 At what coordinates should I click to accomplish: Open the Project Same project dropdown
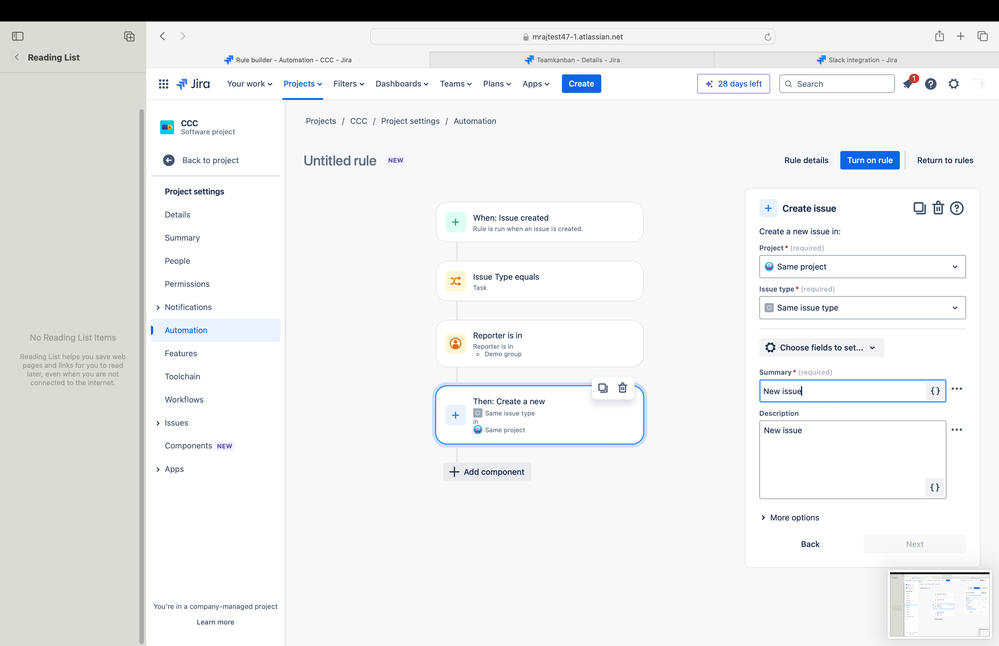[862, 266]
